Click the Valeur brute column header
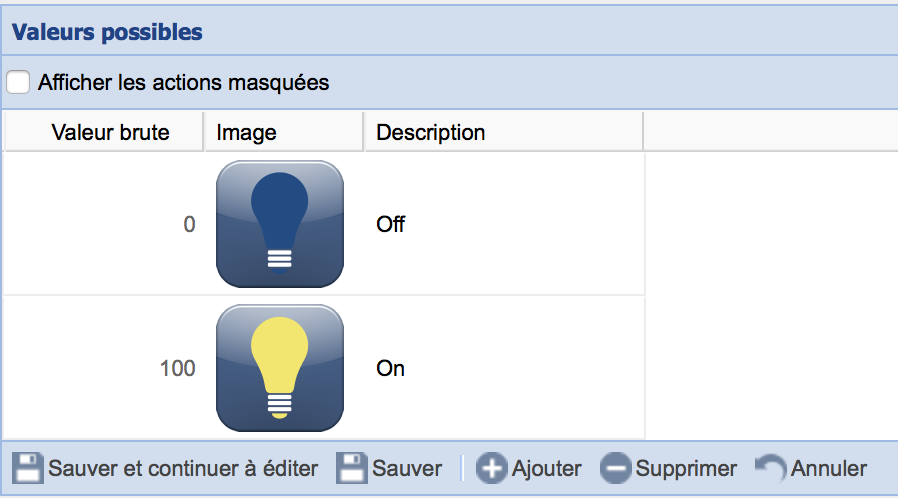The width and height of the screenshot is (898, 498). click(x=110, y=132)
